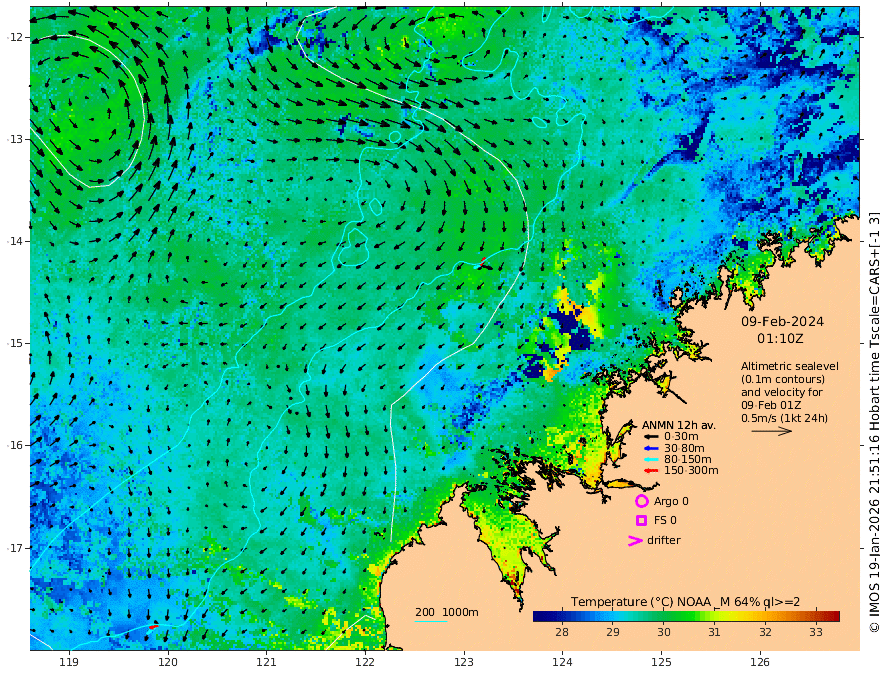880x680 pixels.
Task: Click the temperature color bar
Action: (686, 616)
